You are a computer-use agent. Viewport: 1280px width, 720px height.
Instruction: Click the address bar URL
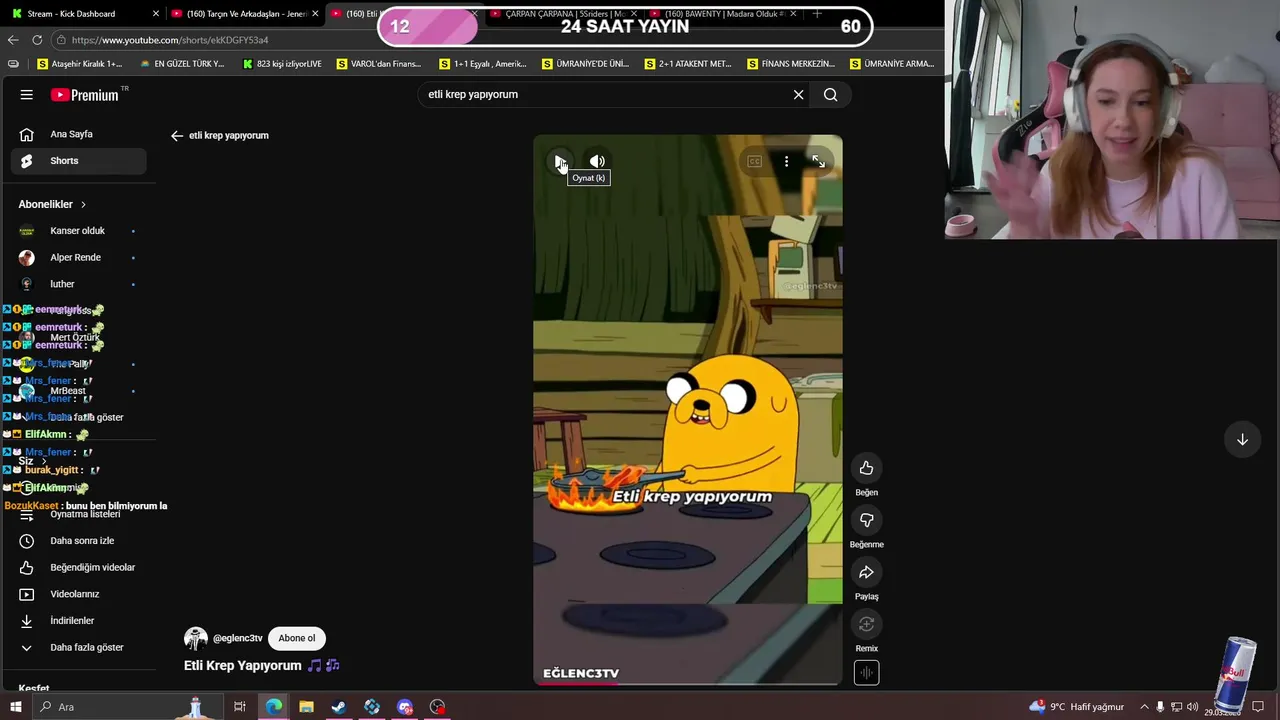pos(170,40)
